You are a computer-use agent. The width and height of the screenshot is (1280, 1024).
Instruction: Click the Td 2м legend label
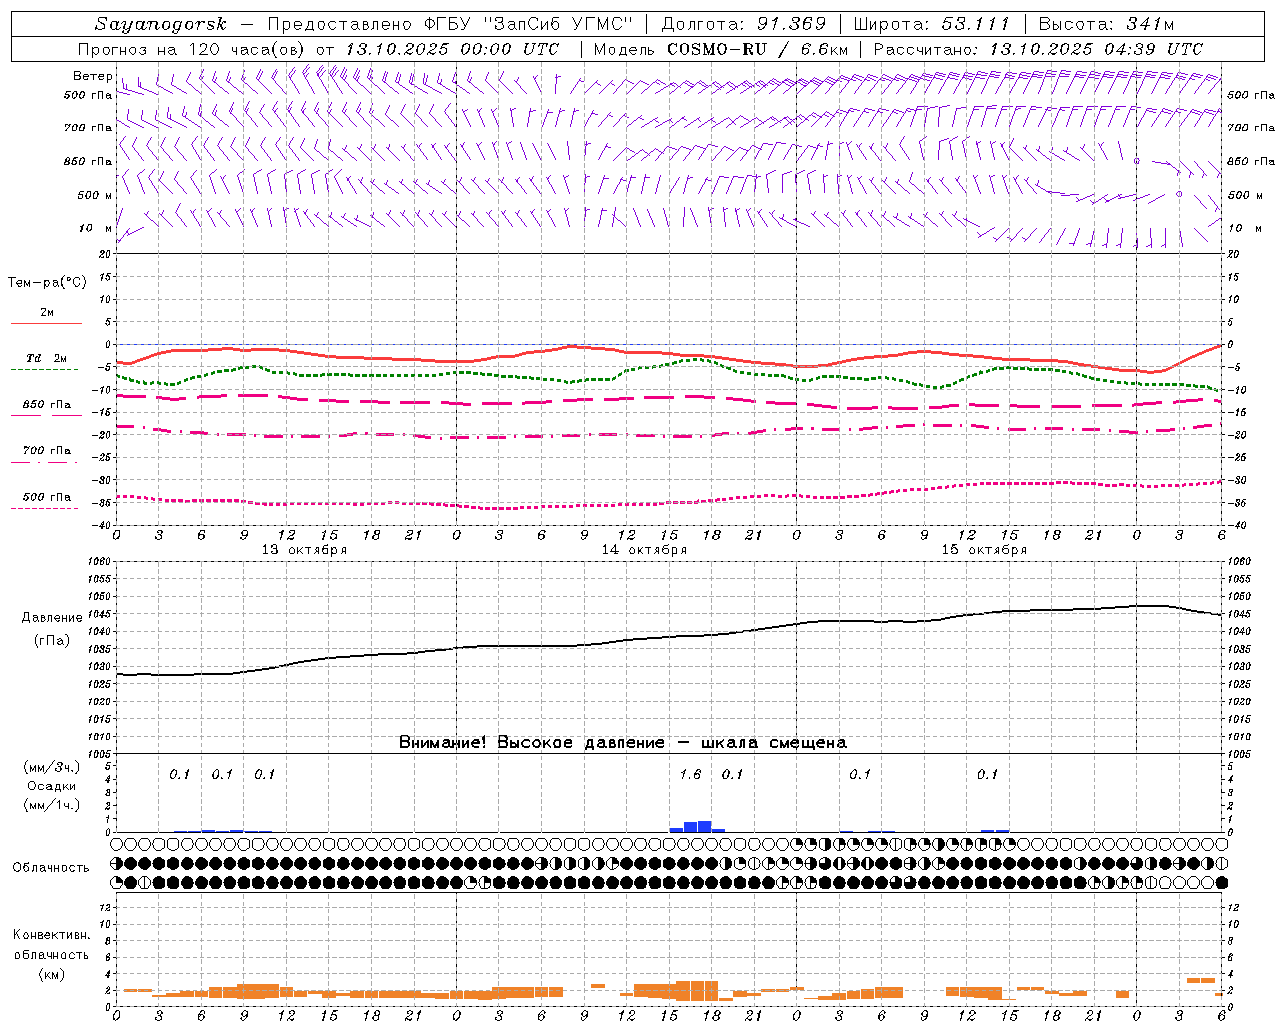[x=47, y=358]
